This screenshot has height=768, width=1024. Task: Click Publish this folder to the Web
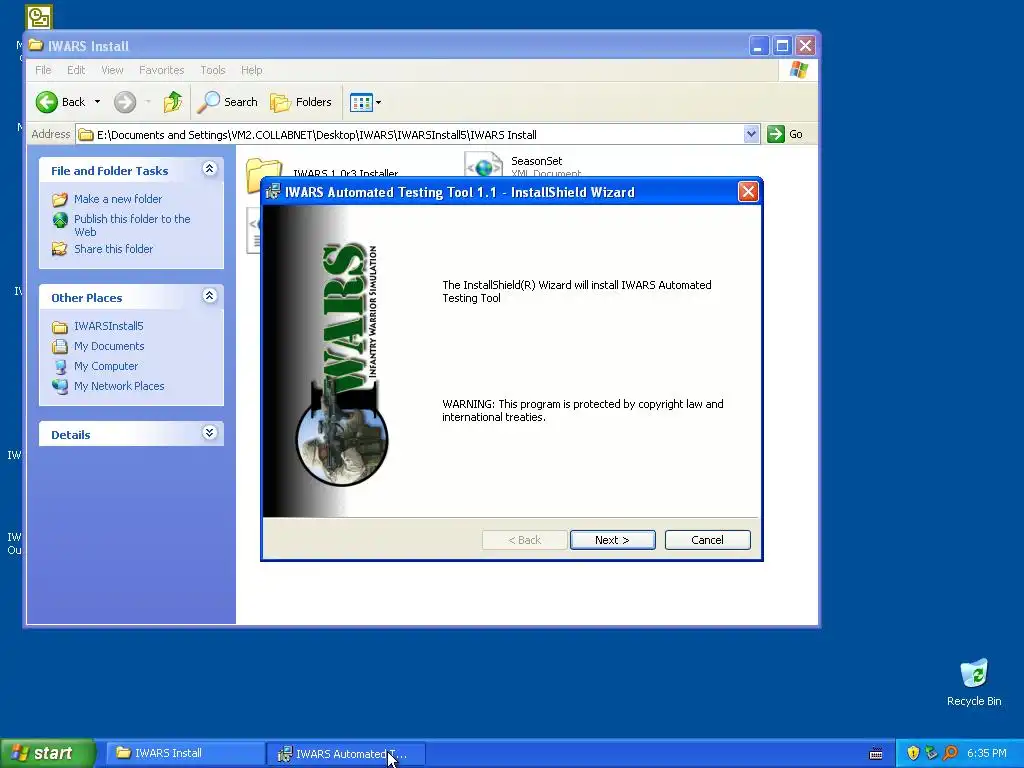pos(132,225)
